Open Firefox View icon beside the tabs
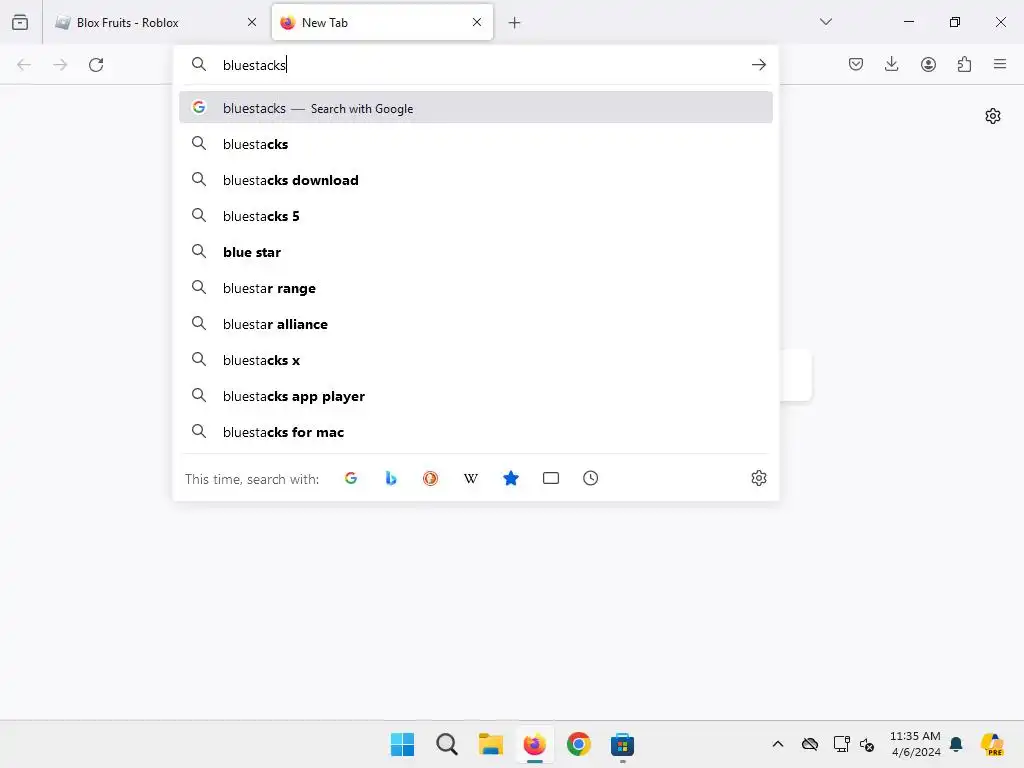This screenshot has width=1024, height=768. click(20, 22)
